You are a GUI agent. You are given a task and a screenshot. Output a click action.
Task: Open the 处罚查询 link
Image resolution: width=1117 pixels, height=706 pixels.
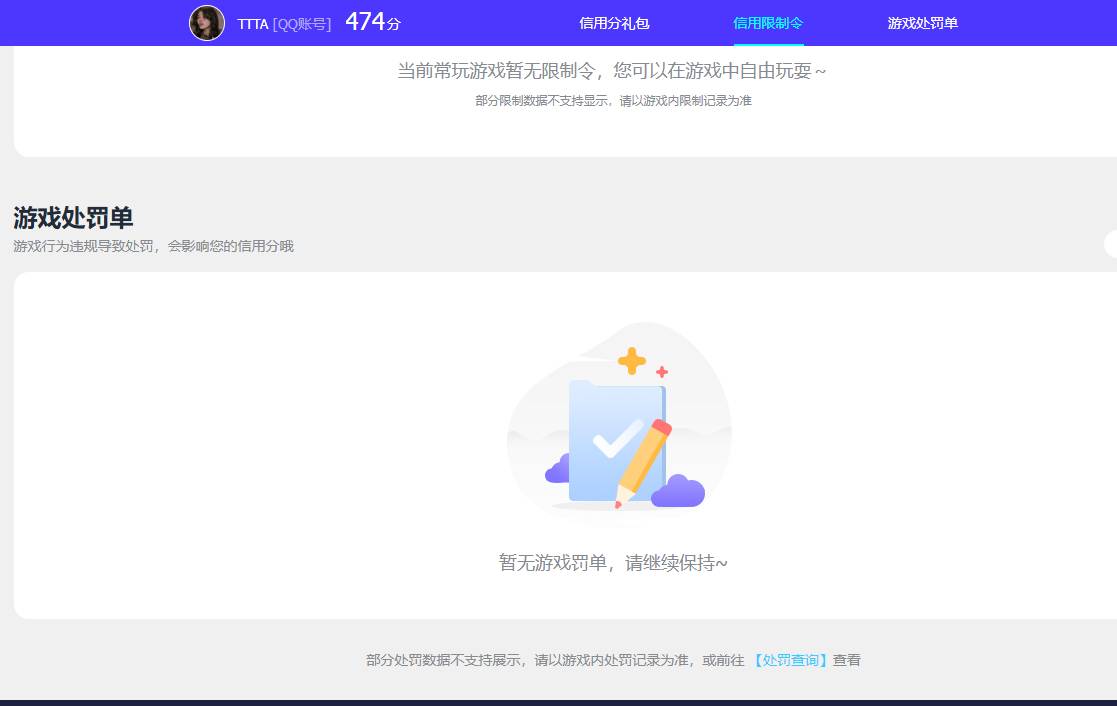792,660
